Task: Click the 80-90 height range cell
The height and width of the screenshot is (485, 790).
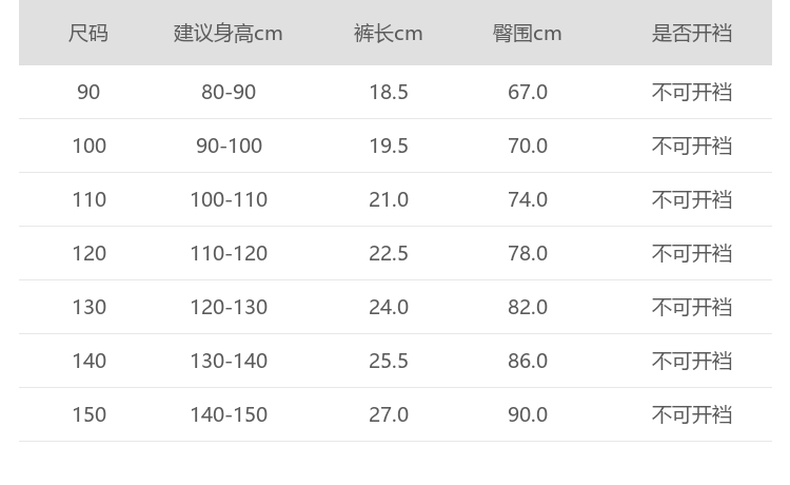Action: [x=228, y=92]
